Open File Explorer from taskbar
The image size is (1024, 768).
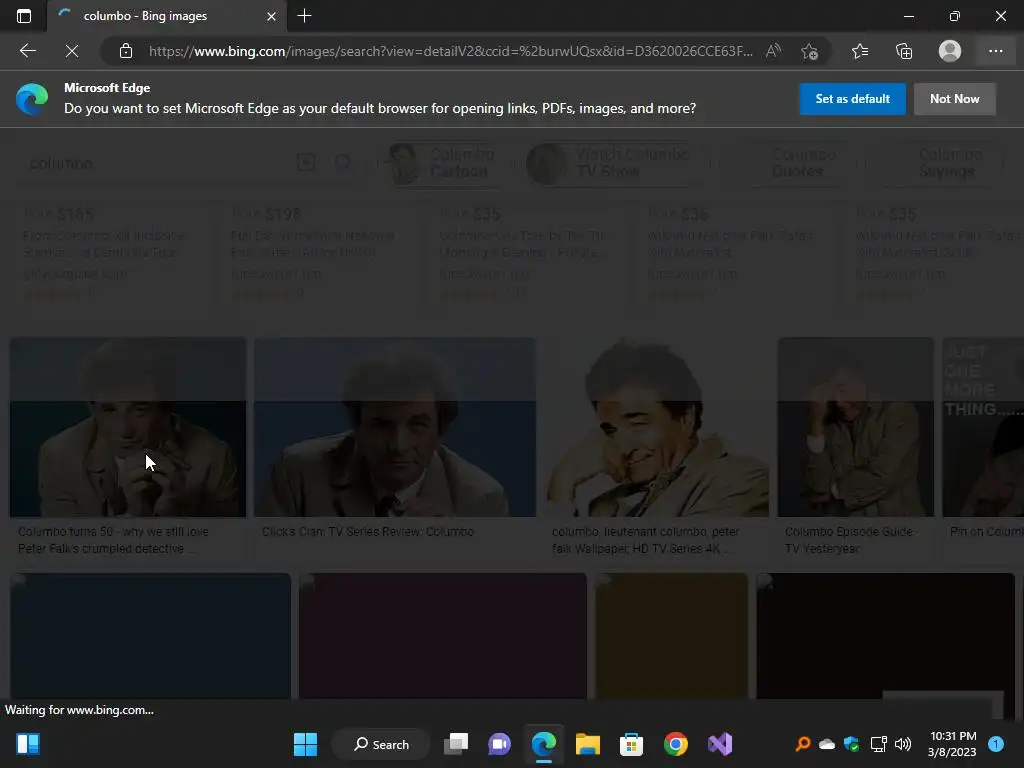pyautogui.click(x=587, y=744)
